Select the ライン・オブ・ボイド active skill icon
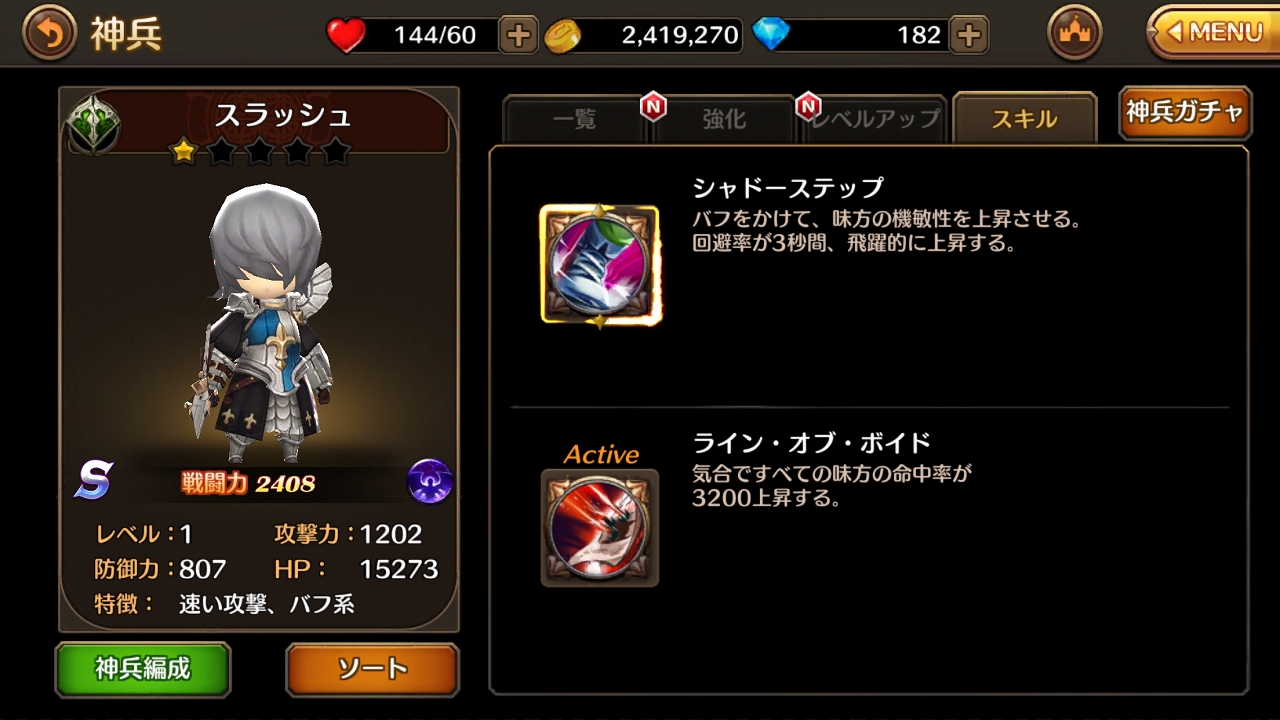Image resolution: width=1280 pixels, height=720 pixels. [600, 528]
